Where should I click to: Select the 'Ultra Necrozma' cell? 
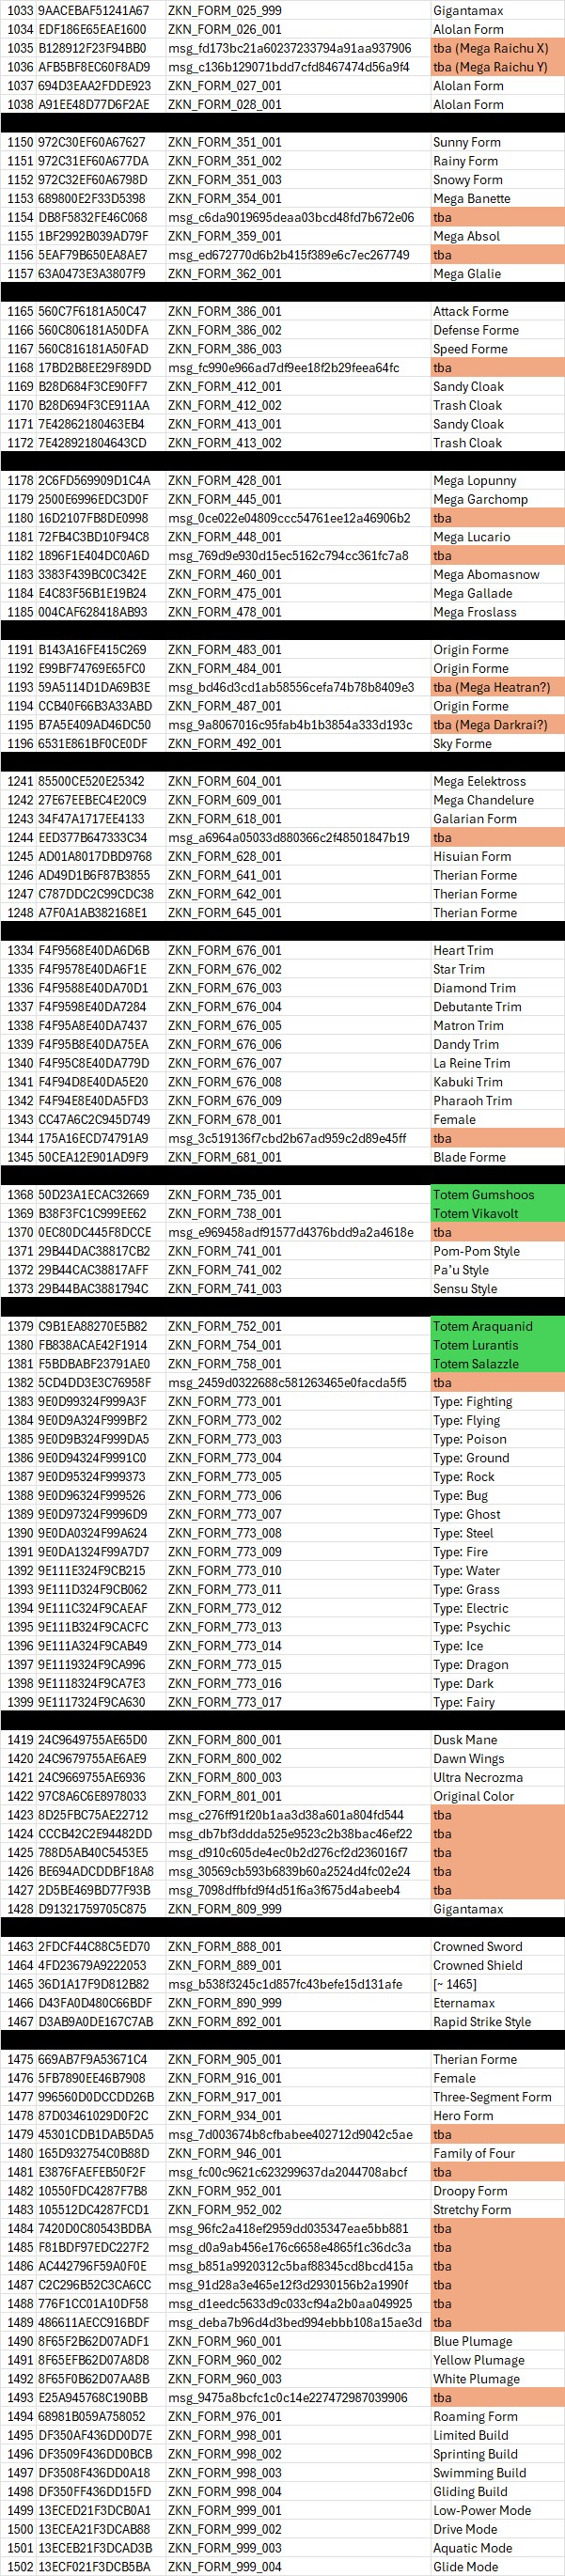point(478,1777)
